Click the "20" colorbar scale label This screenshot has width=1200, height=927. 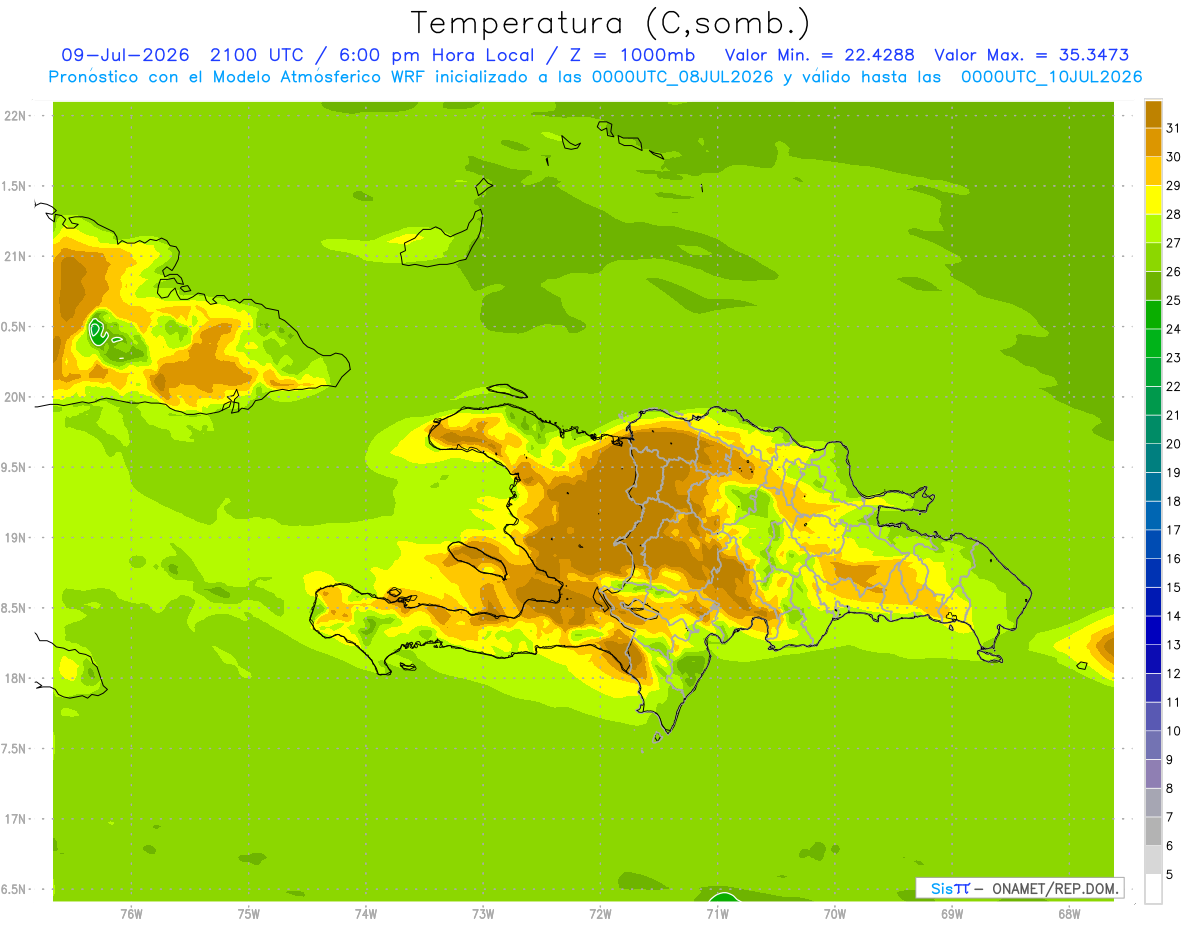click(1173, 444)
